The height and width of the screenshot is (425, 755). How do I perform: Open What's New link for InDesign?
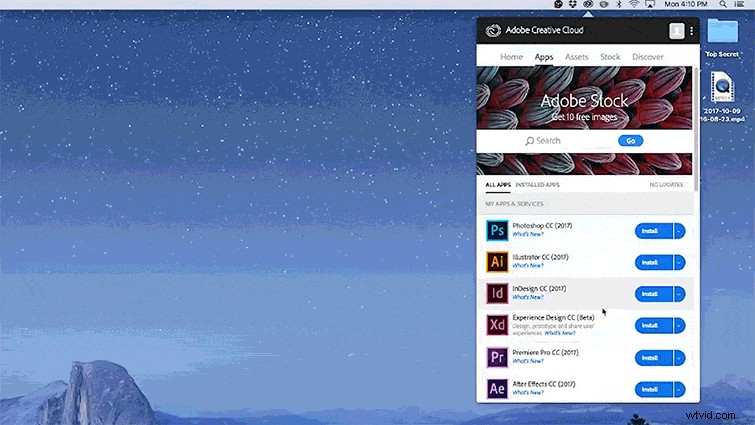pyautogui.click(x=528, y=297)
